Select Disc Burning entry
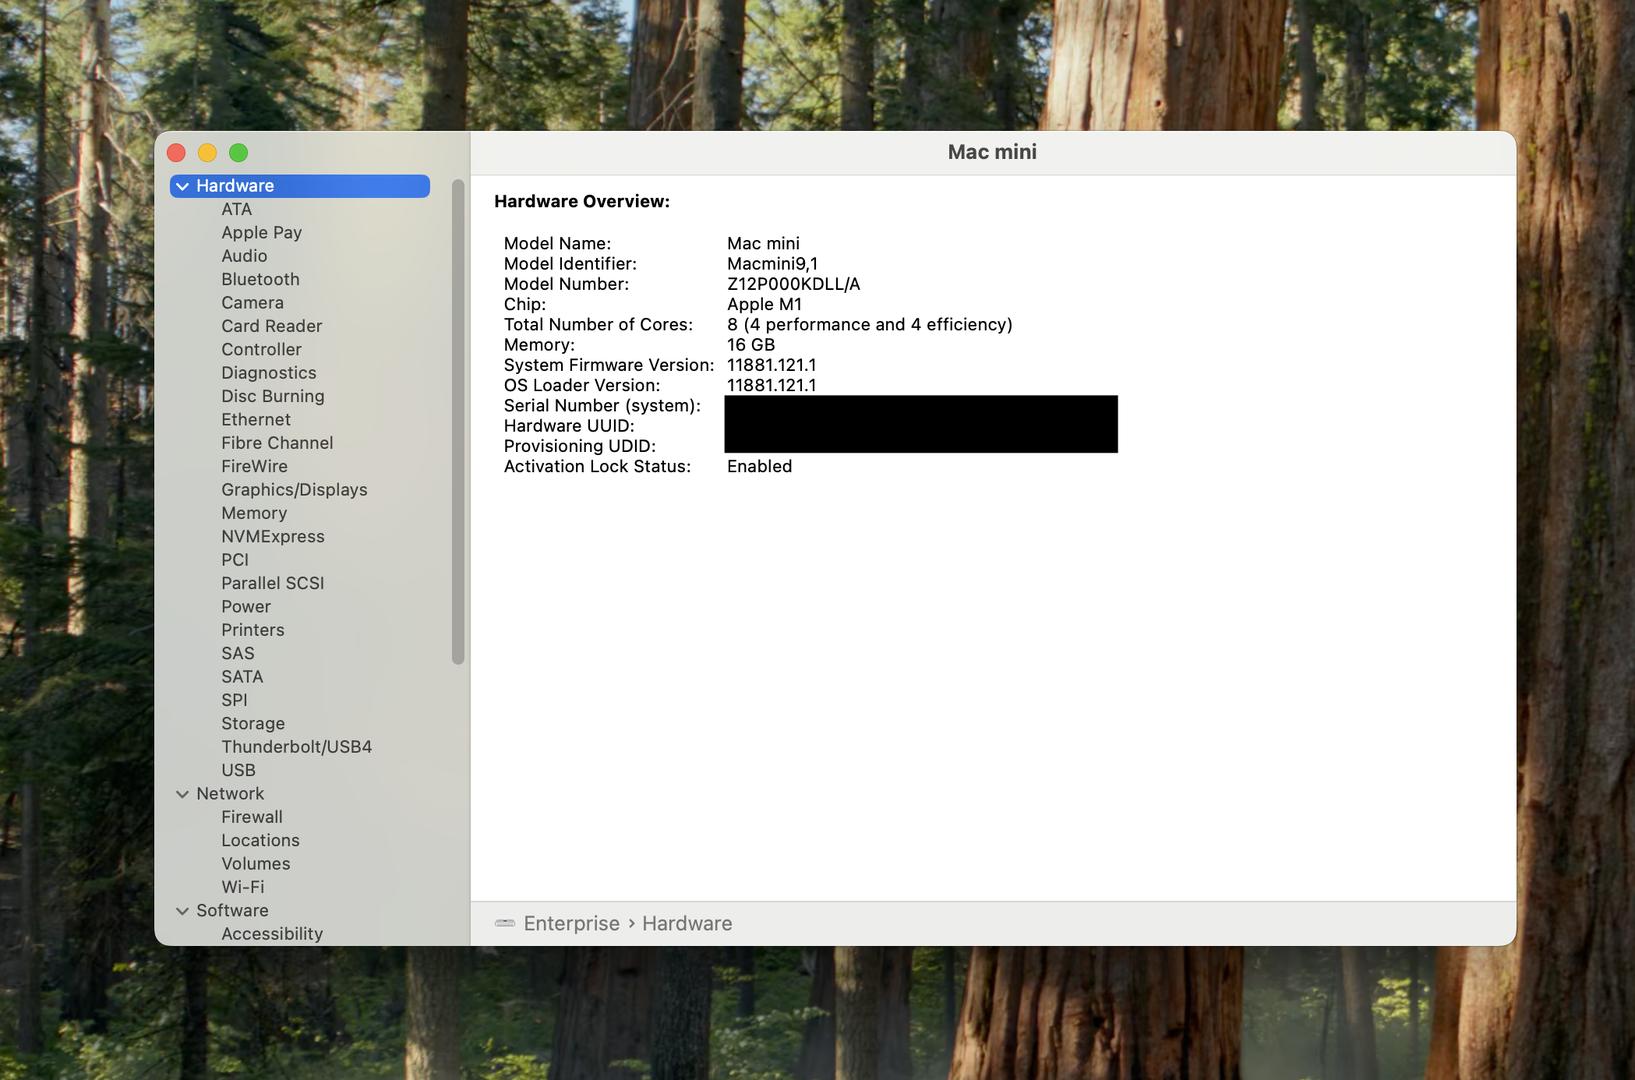The image size is (1635, 1080). click(x=272, y=396)
